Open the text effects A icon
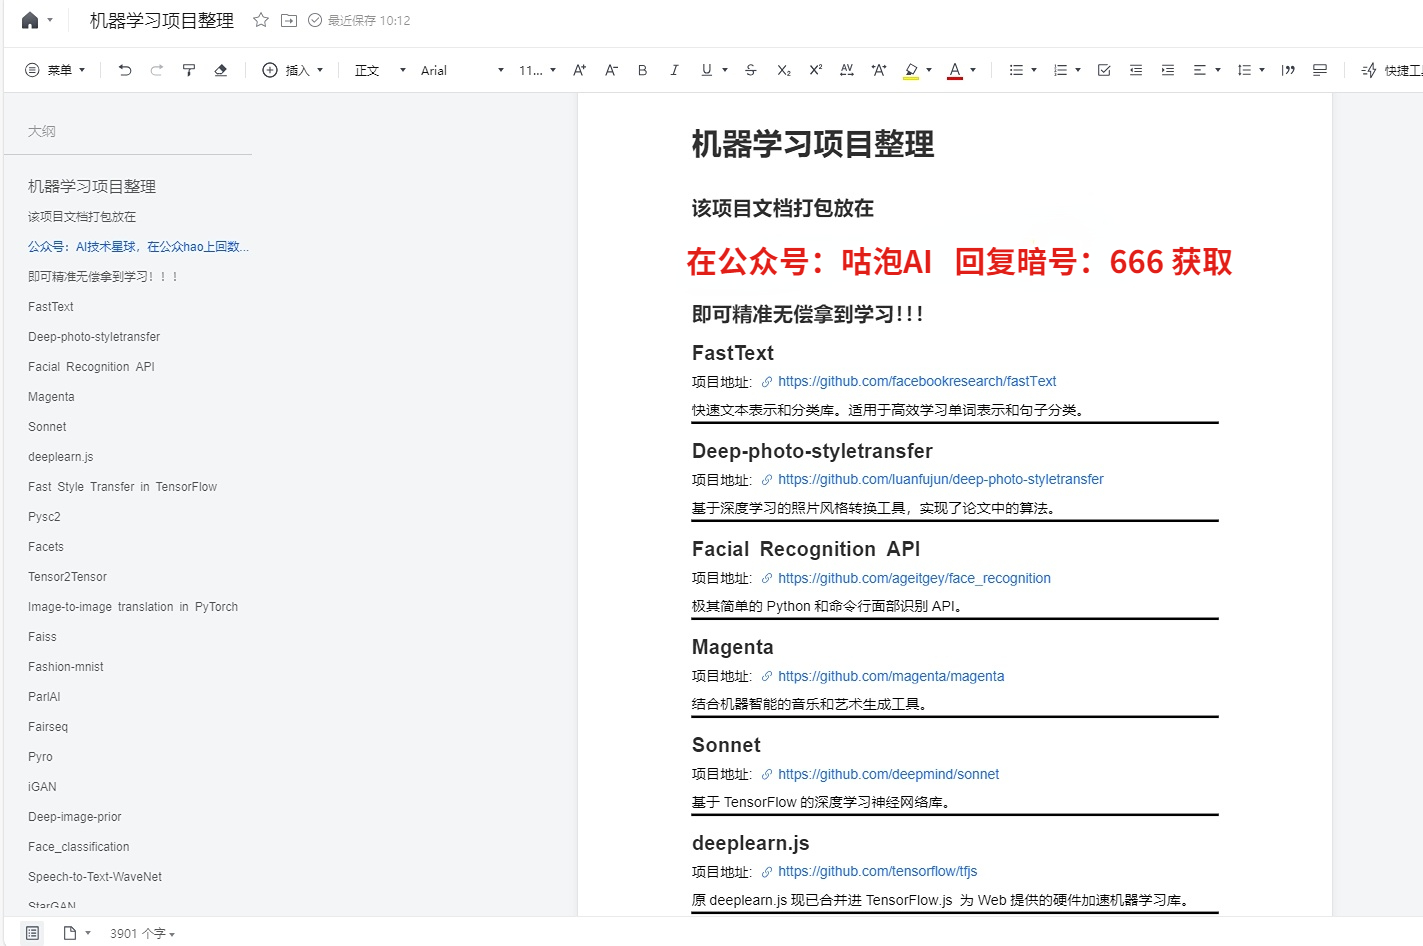This screenshot has height=946, width=1423. pyautogui.click(x=879, y=70)
